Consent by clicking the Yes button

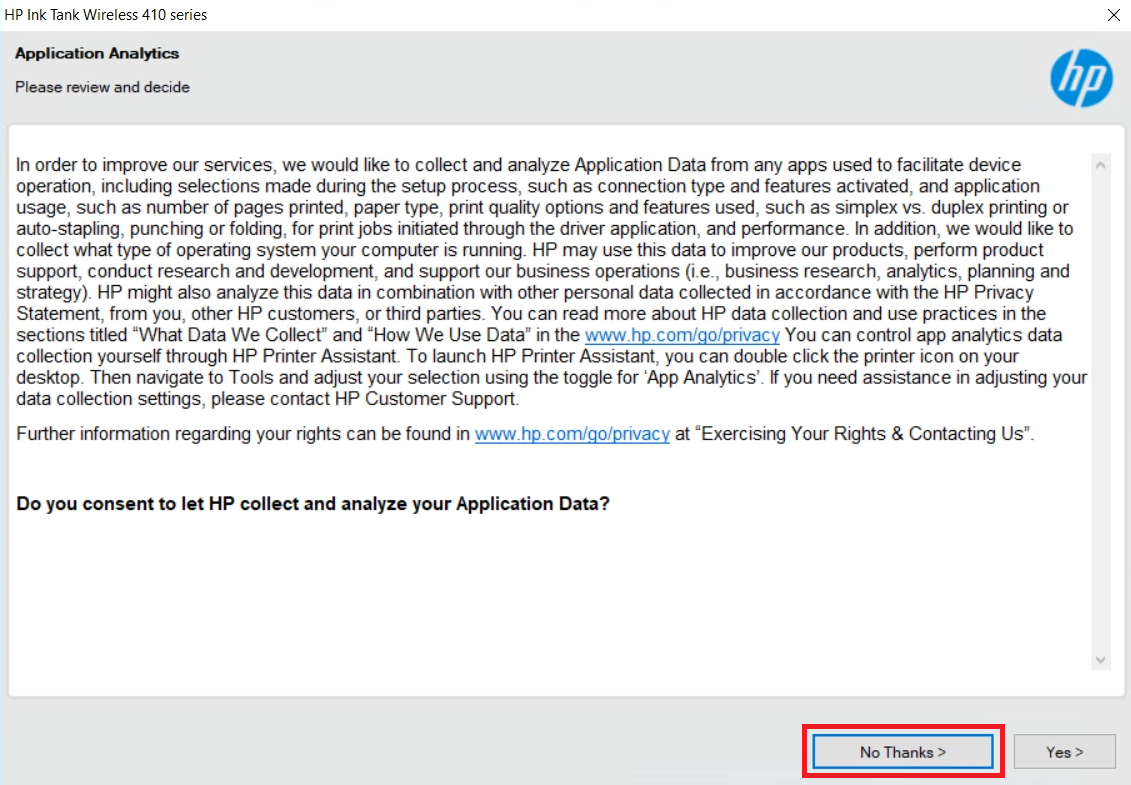(1065, 752)
